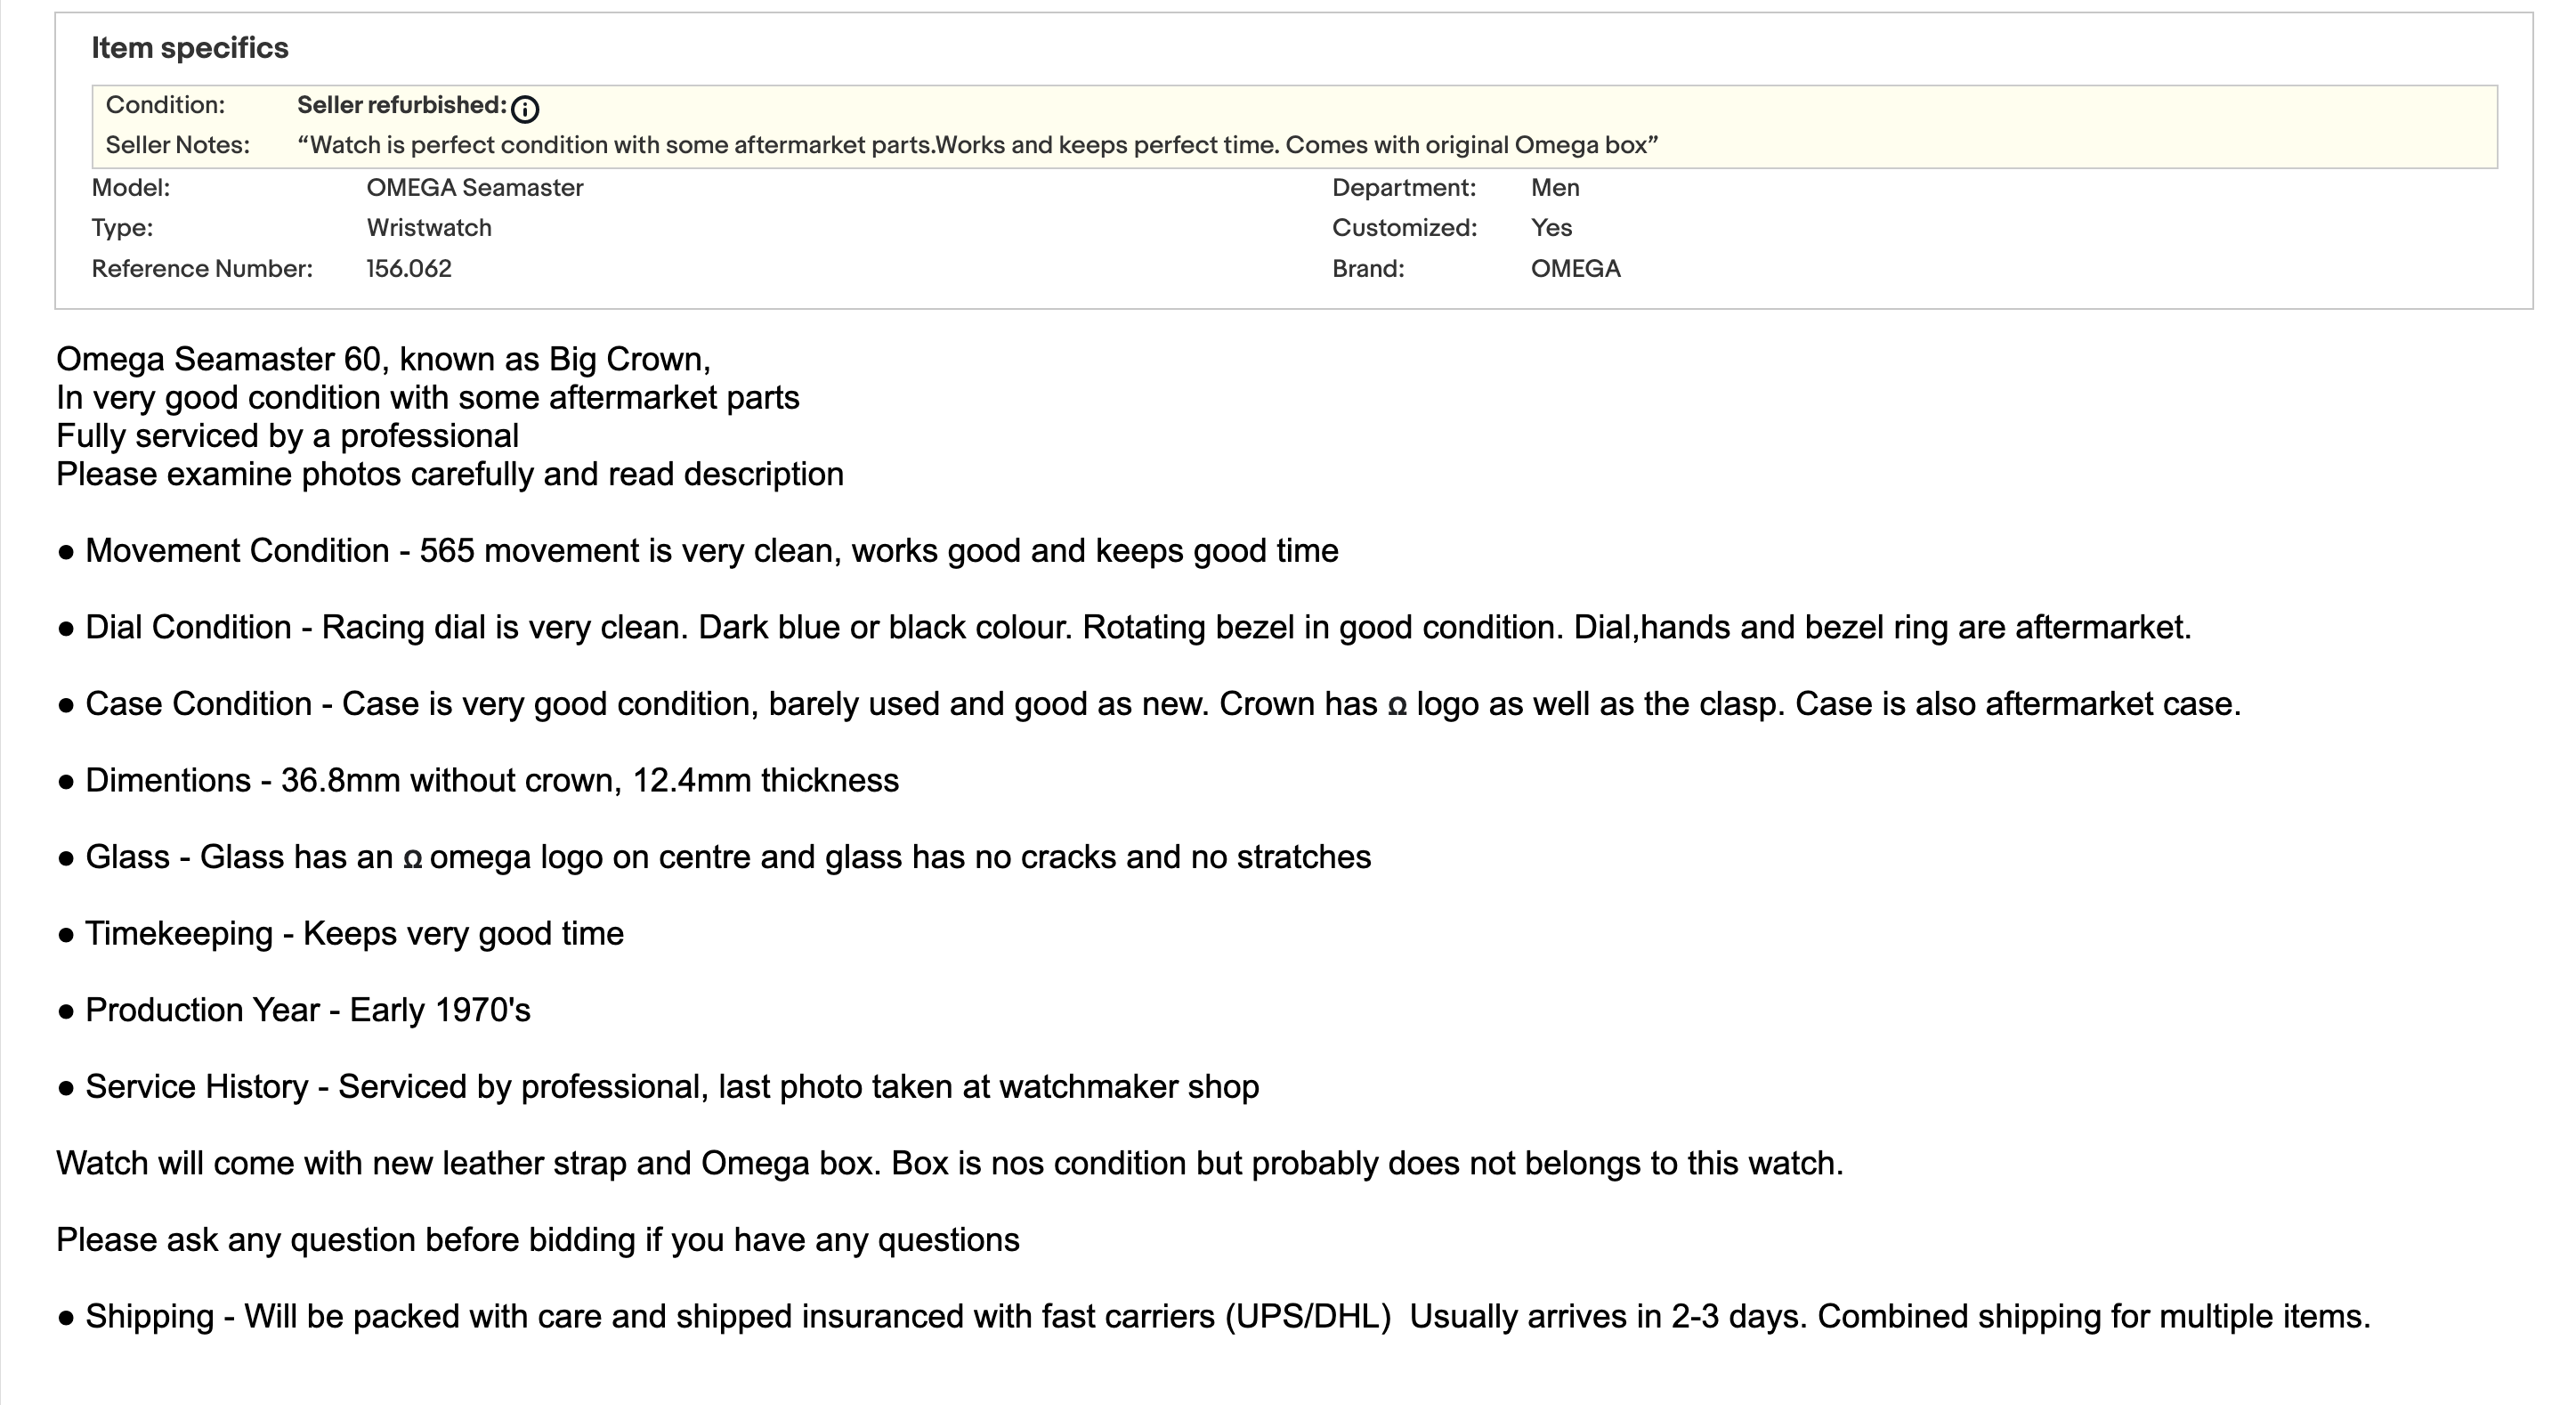Click the info icon beside Seller refurbished
Viewport: 2576px width, 1405px height.
(524, 108)
